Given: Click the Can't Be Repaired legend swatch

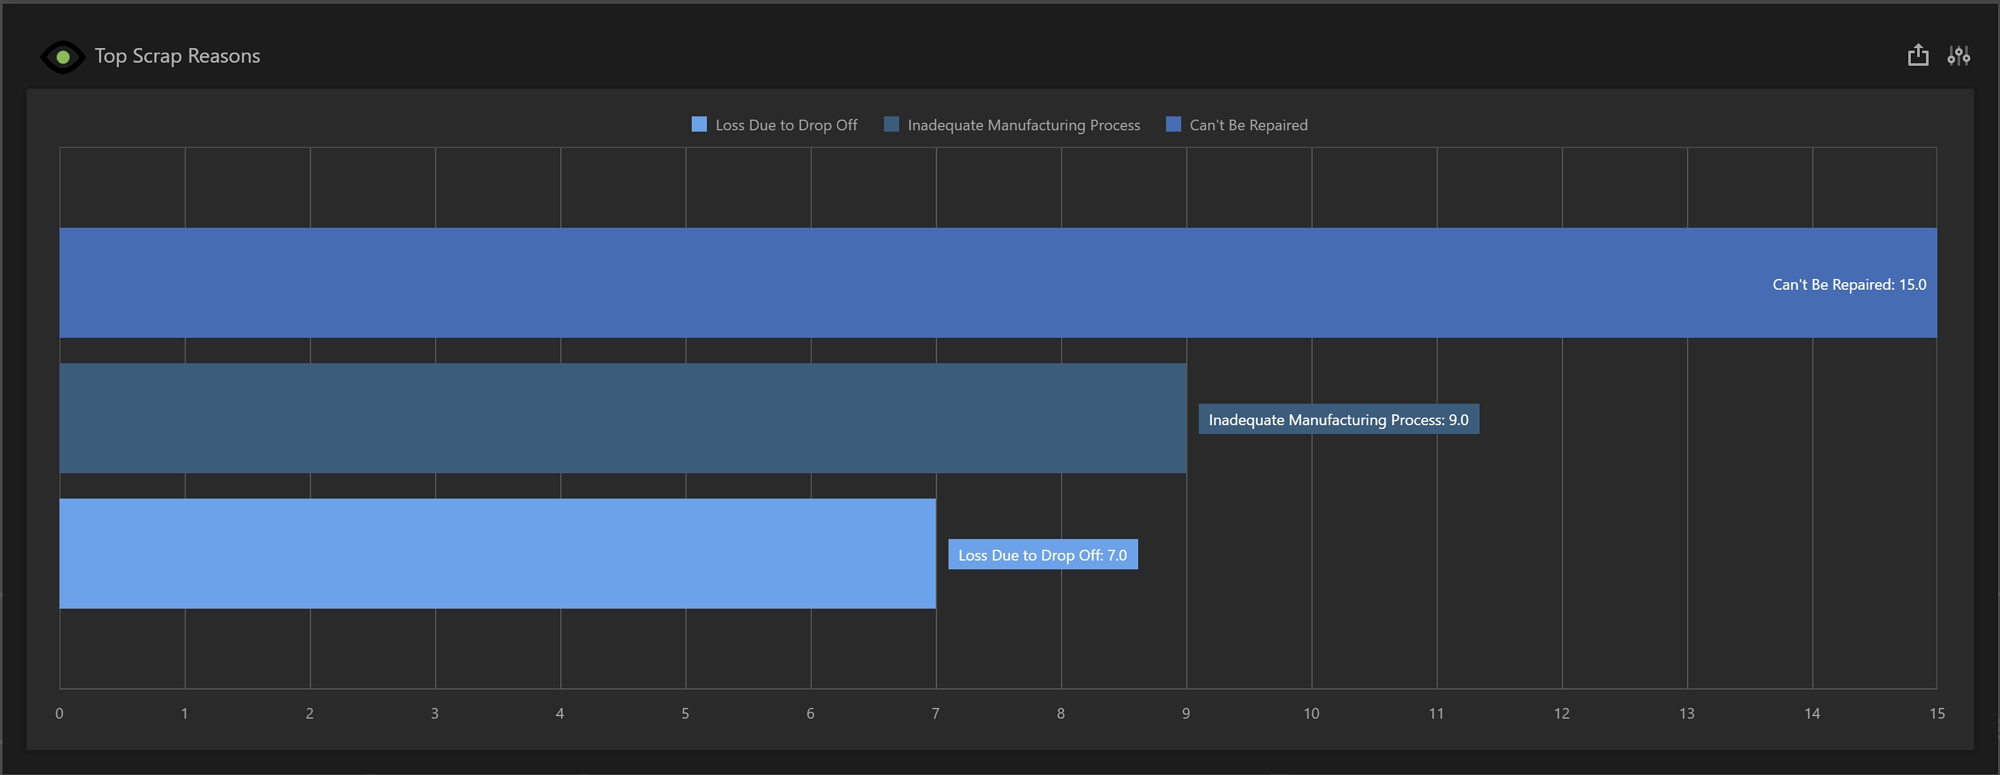Looking at the screenshot, I should coord(1173,125).
